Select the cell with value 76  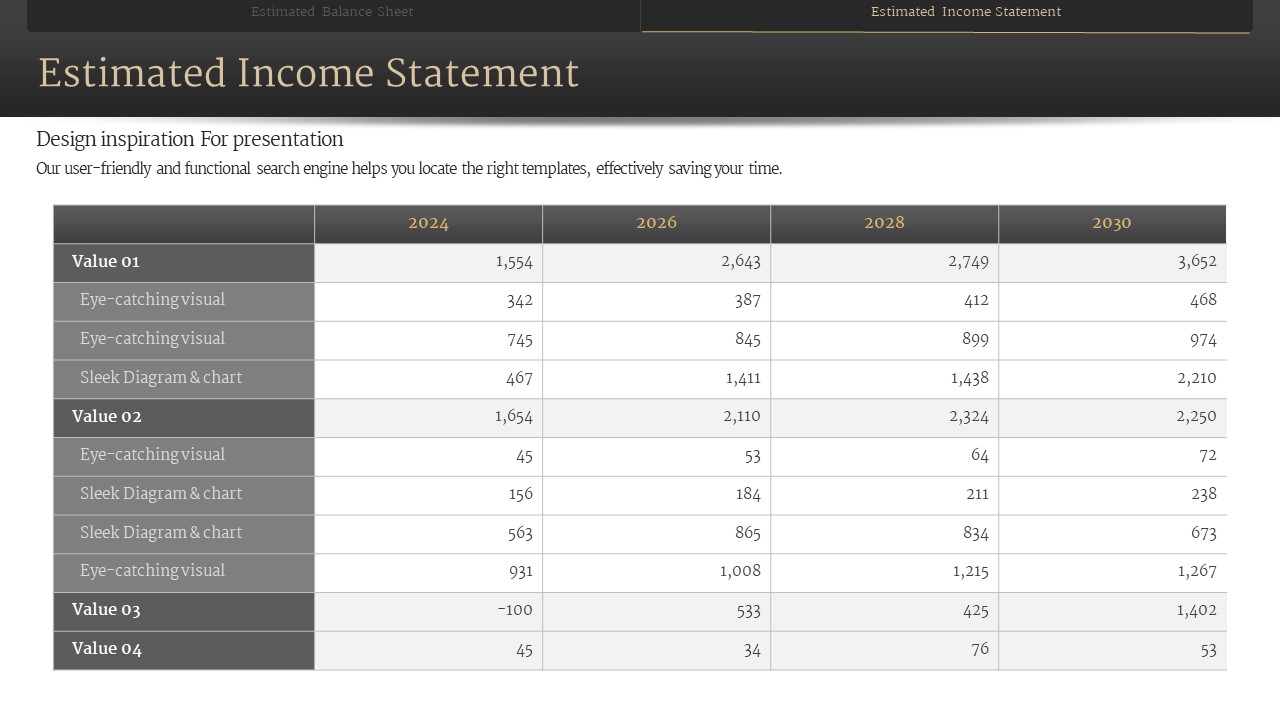[x=979, y=649]
